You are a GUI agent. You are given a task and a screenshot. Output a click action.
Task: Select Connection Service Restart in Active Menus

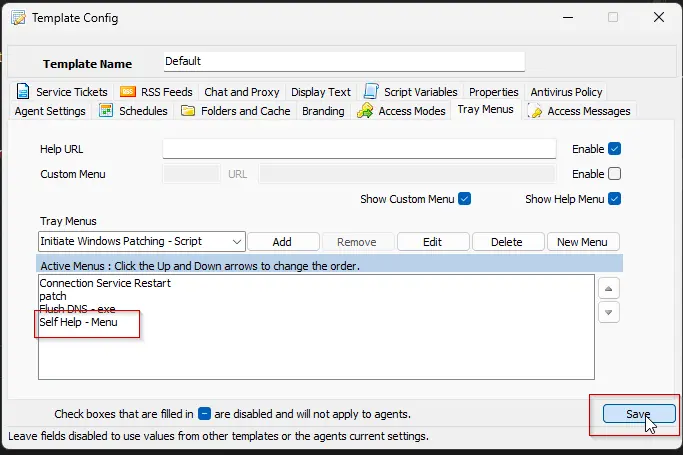coord(105,283)
